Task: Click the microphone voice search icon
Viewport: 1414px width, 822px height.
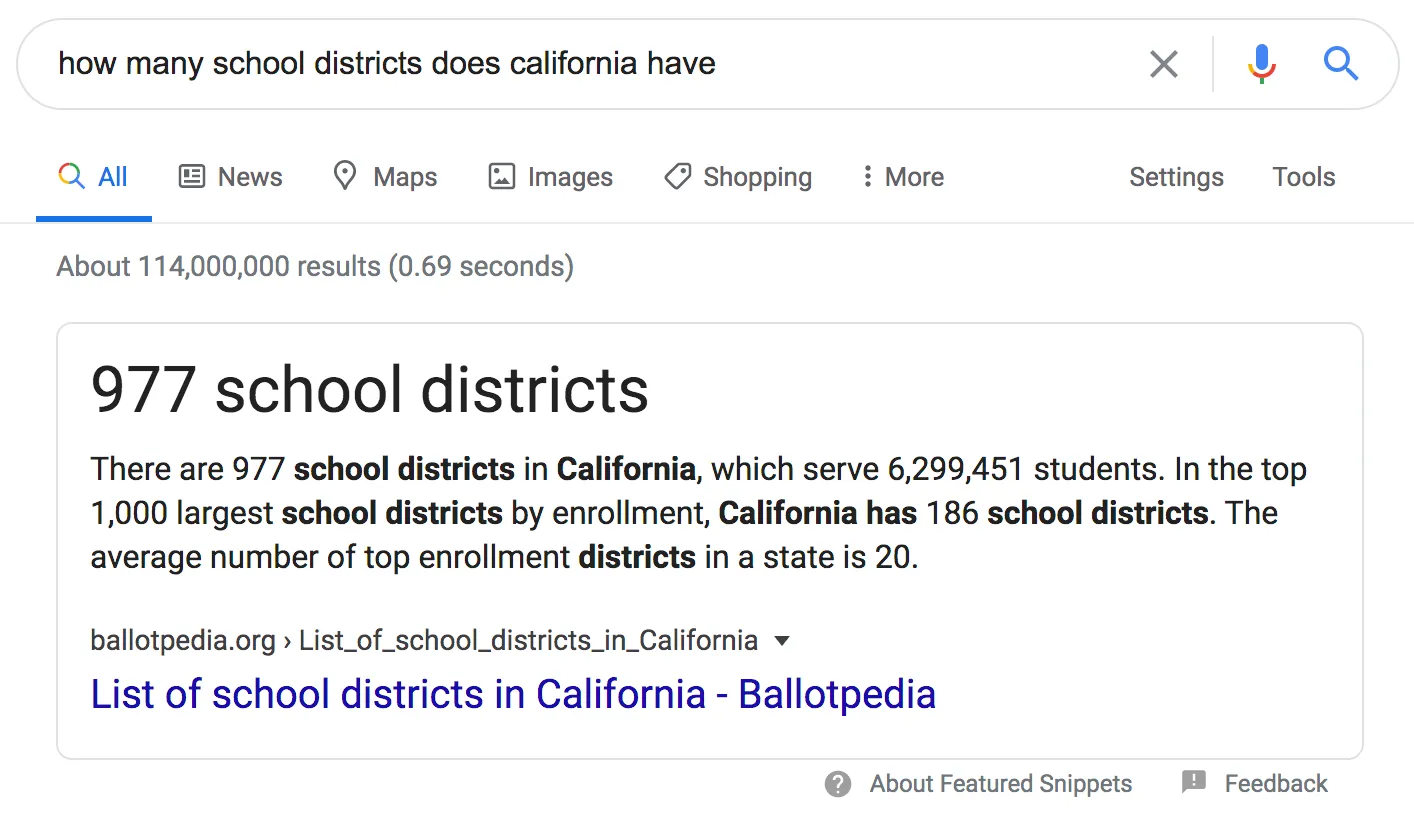Action: 1262,63
